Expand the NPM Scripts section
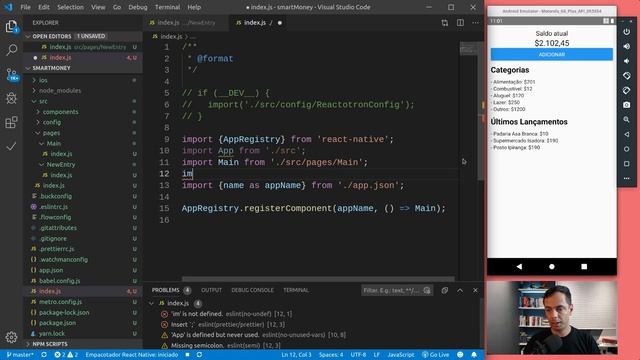Viewport: 640px width, 360px height. [83, 344]
